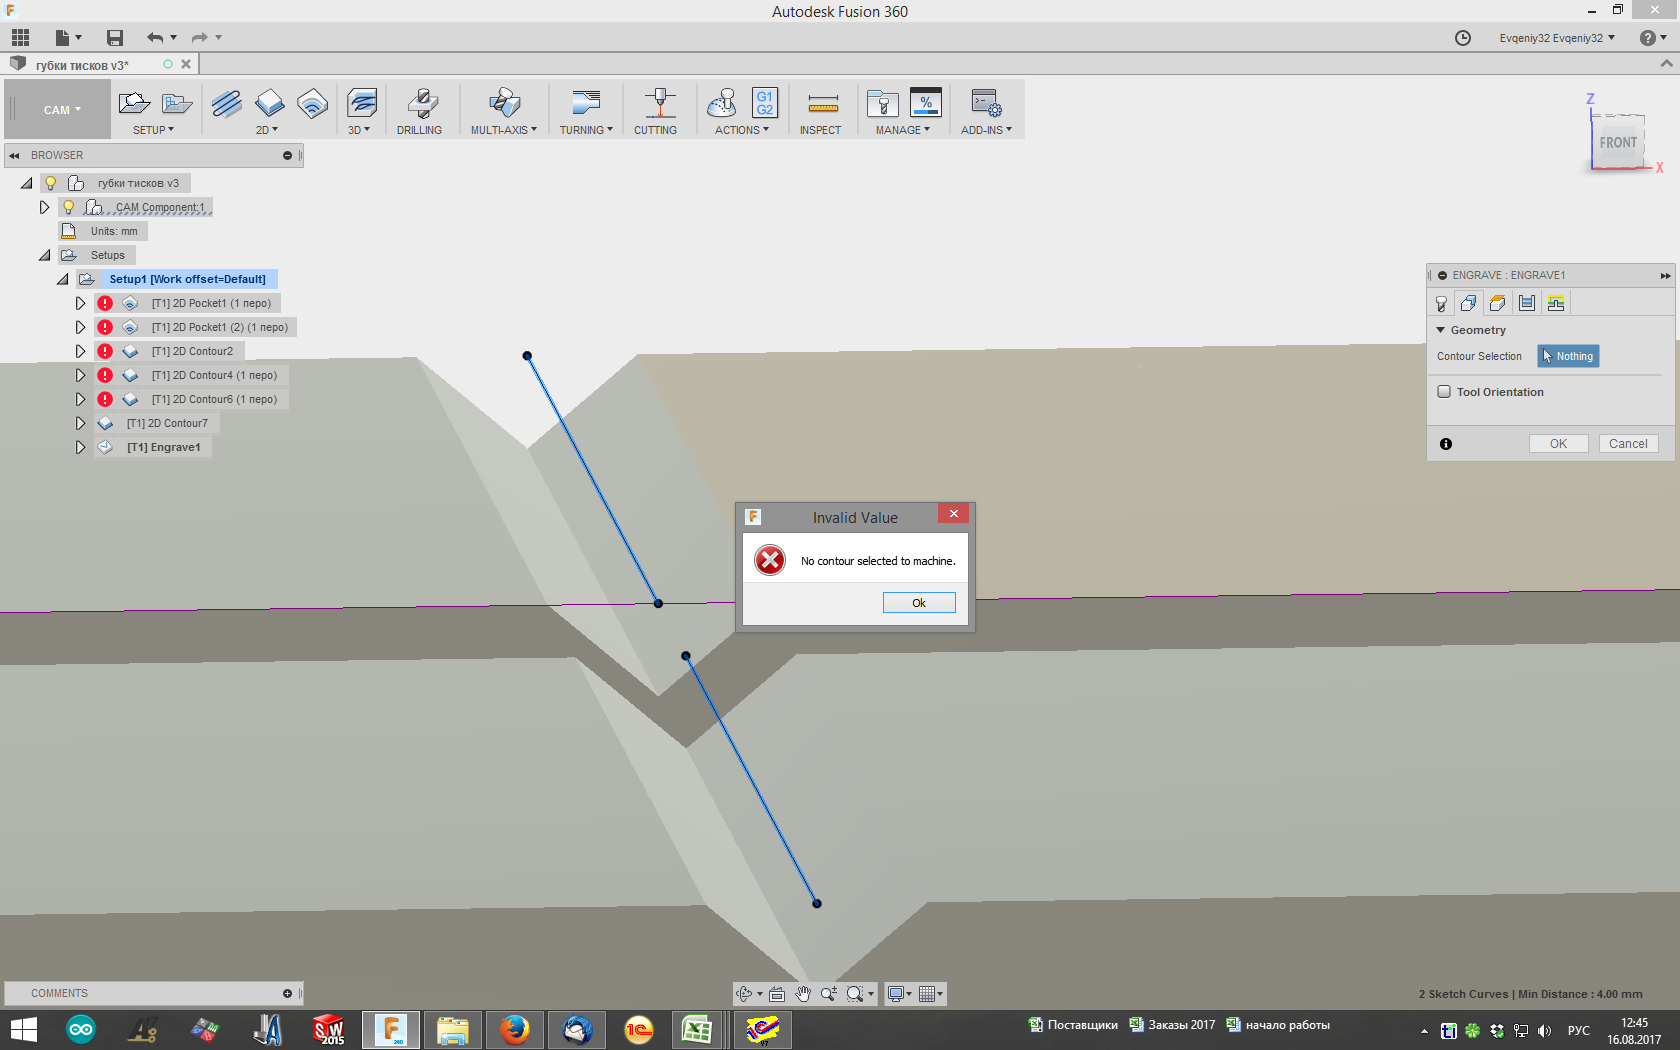Click the Look At icon in navigation bar
This screenshot has height=1050, width=1680.
click(777, 994)
